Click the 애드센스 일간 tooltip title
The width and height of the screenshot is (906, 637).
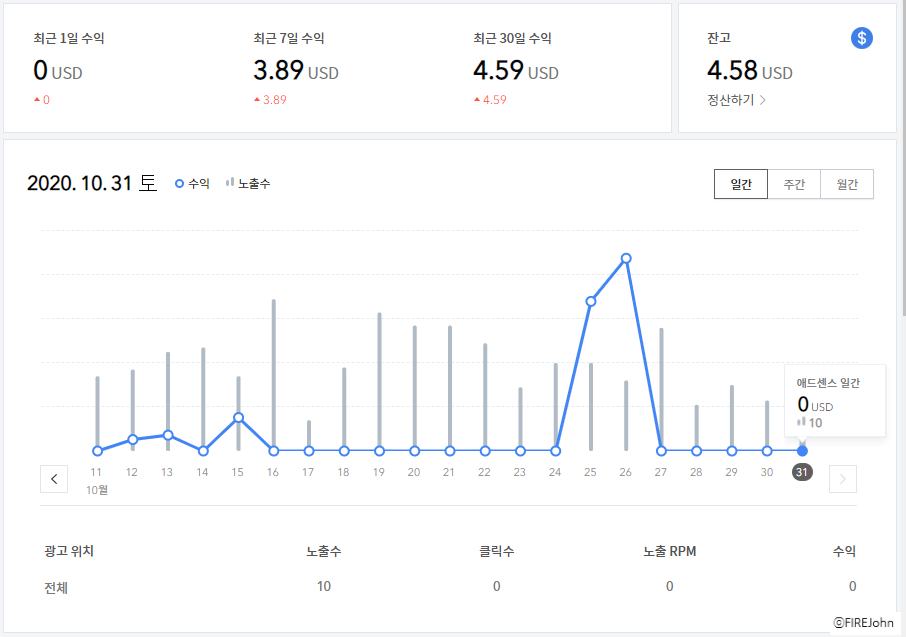pos(828,383)
